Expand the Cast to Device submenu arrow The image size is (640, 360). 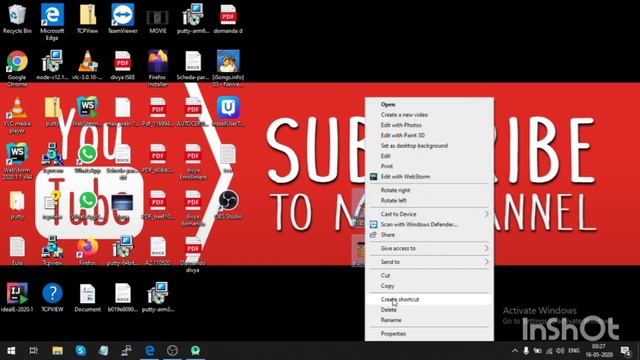[x=486, y=214]
